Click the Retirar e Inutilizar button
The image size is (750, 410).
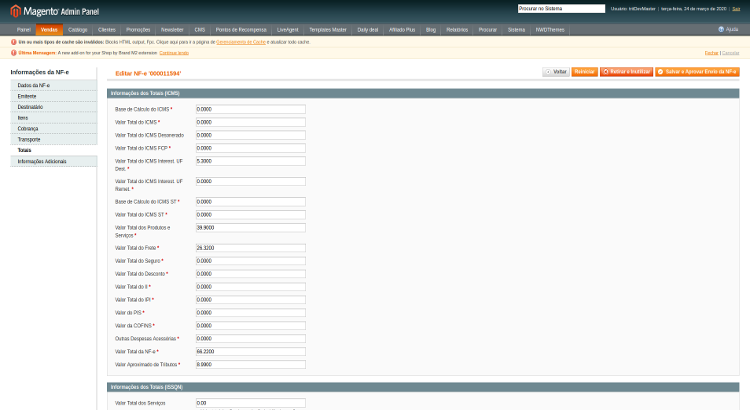(x=627, y=72)
